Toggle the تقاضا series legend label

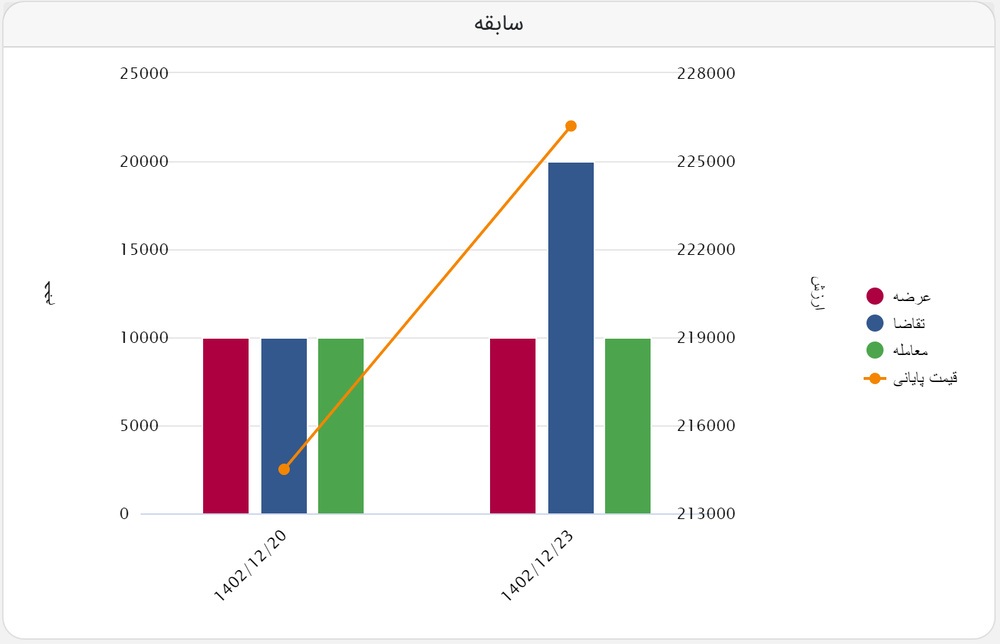[909, 323]
